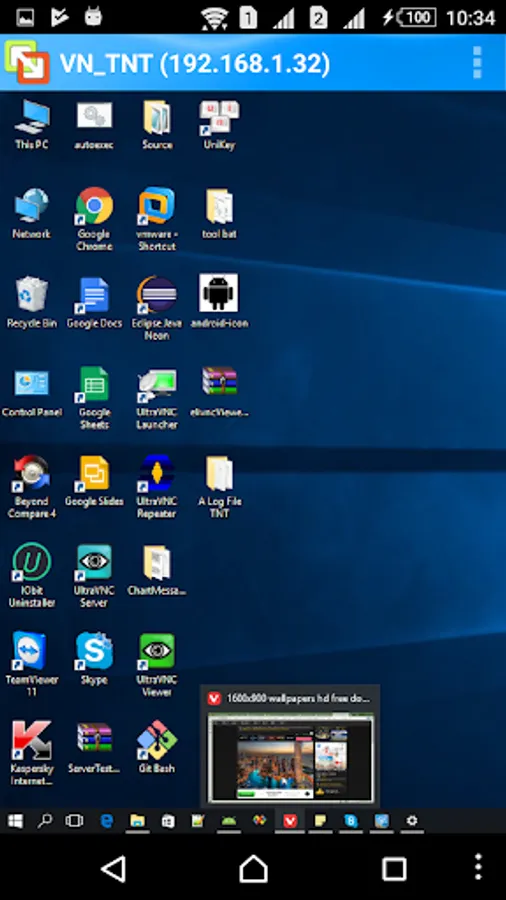Image resolution: width=506 pixels, height=900 pixels.
Task: Open the A Log File TNT folder
Action: [x=219, y=487]
